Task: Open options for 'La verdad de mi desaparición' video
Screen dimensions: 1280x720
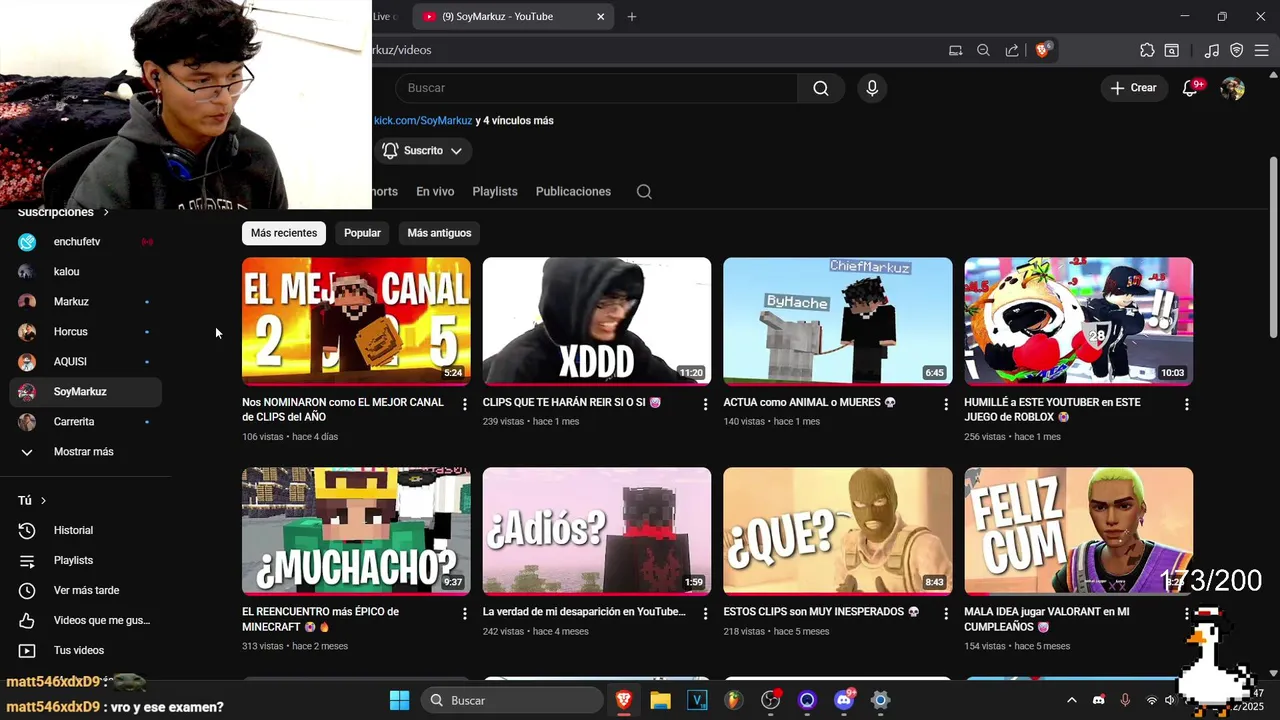Action: (x=705, y=613)
